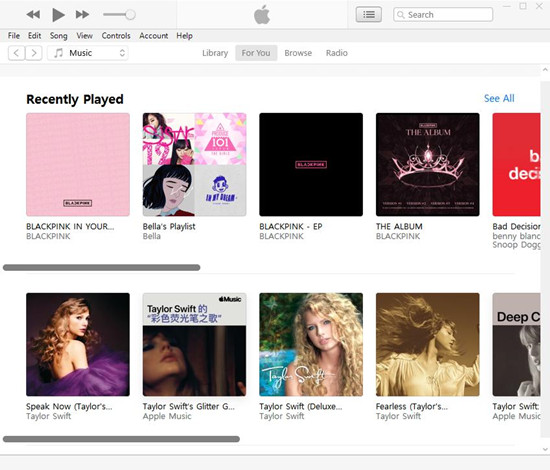Expand the Music media type dropdown
Image resolution: width=550 pixels, height=470 pixels.
[88, 53]
